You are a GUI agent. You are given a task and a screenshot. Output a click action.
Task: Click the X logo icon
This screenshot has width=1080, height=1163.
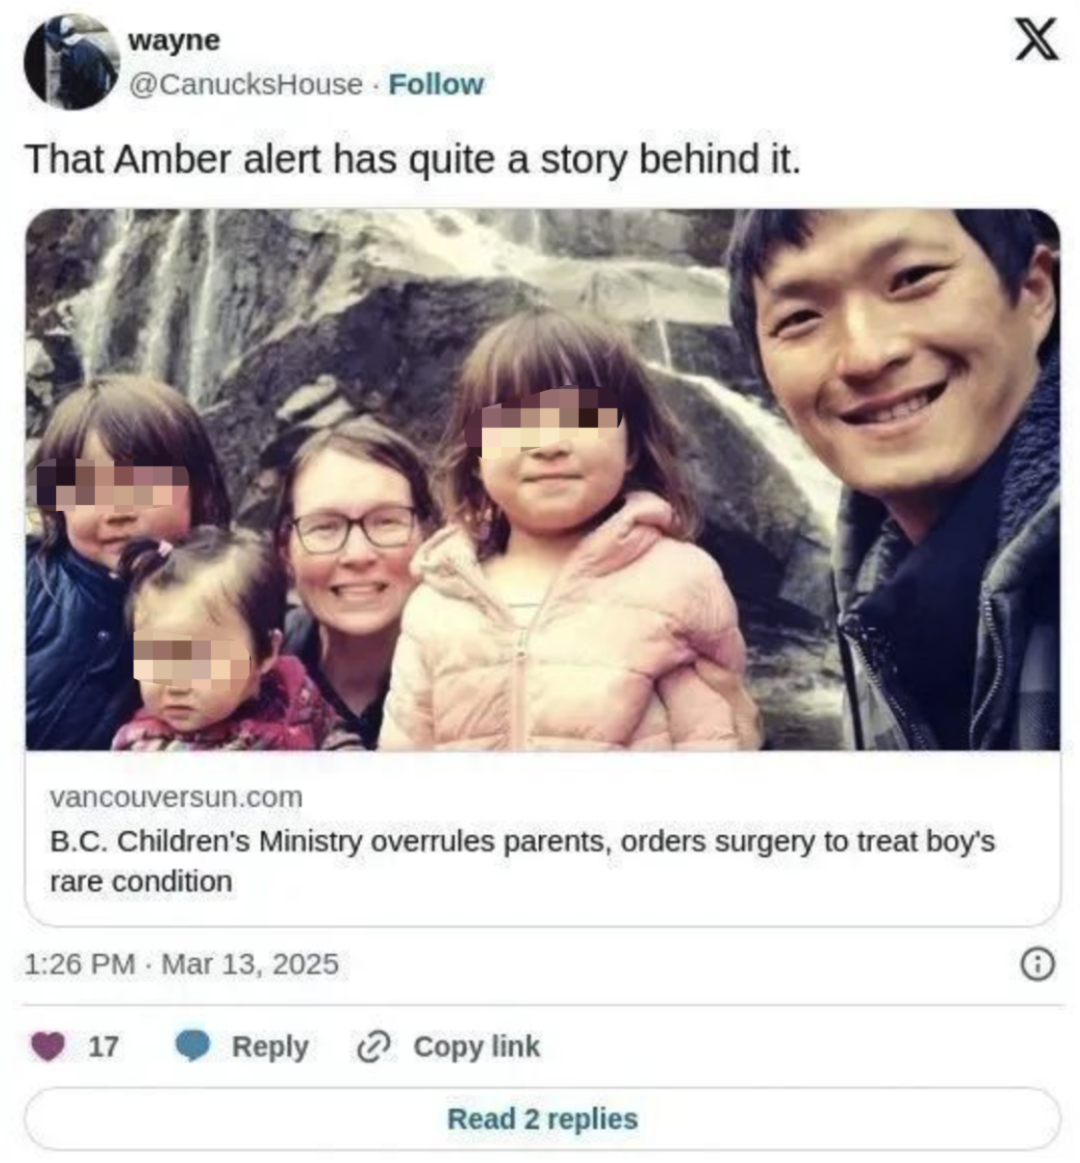pyautogui.click(x=1036, y=40)
